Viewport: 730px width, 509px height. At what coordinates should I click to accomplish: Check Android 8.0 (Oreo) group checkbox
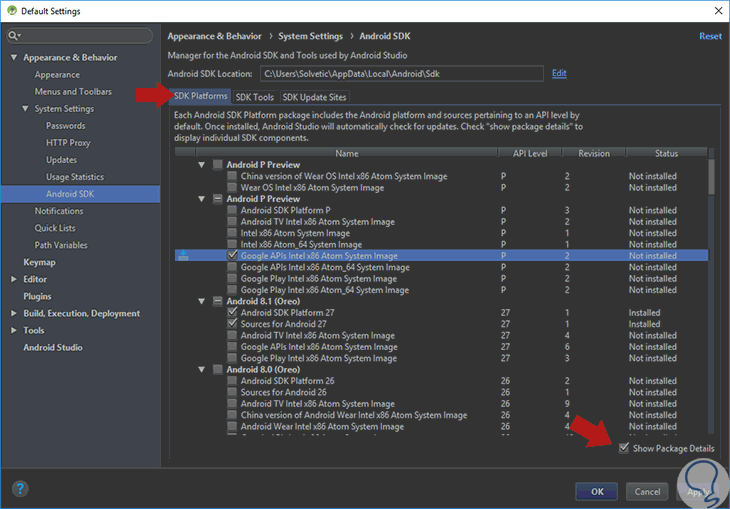217,369
